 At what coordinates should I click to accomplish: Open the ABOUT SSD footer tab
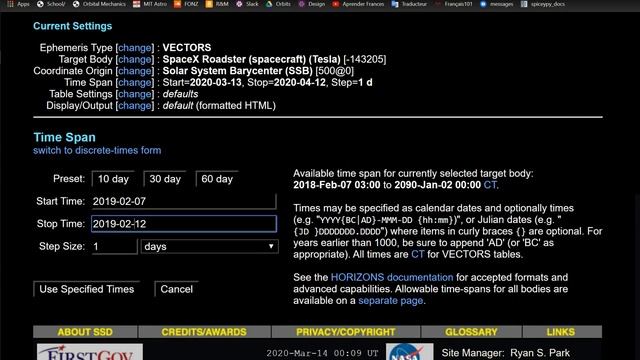tap(85, 332)
